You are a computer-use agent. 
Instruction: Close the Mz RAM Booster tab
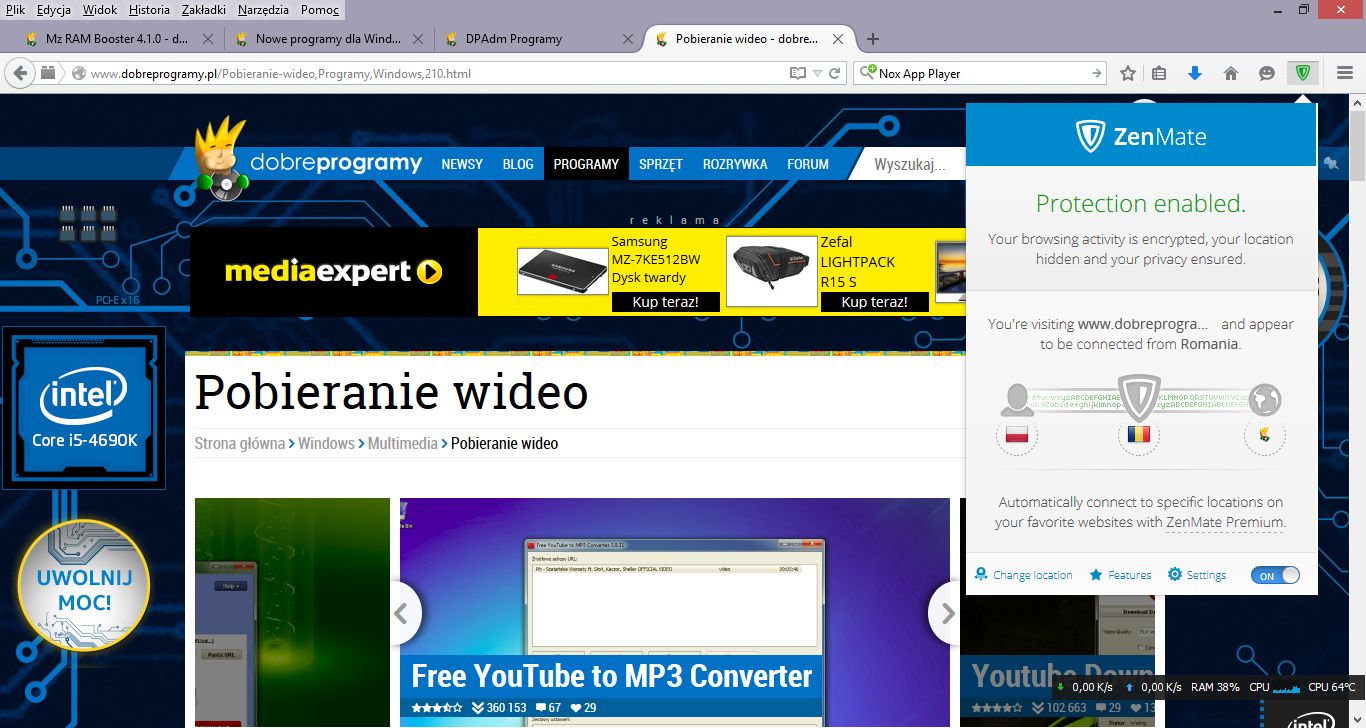(208, 39)
